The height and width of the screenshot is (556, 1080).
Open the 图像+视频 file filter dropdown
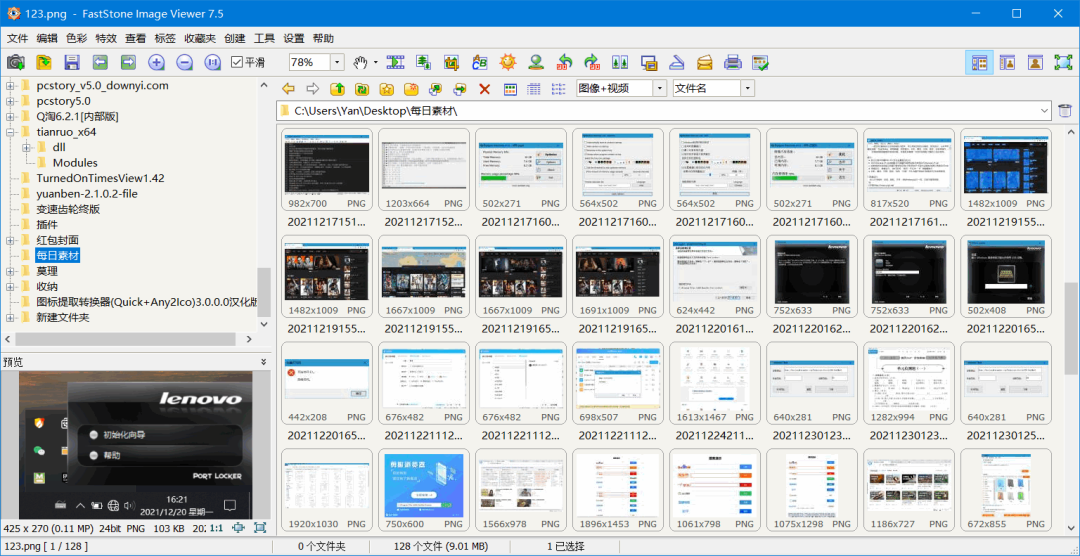tap(660, 89)
